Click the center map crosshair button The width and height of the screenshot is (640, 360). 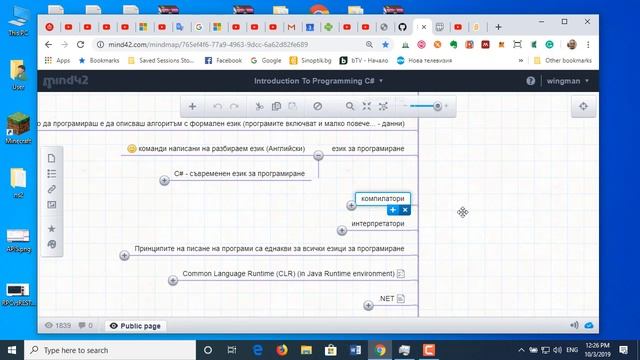[583, 107]
